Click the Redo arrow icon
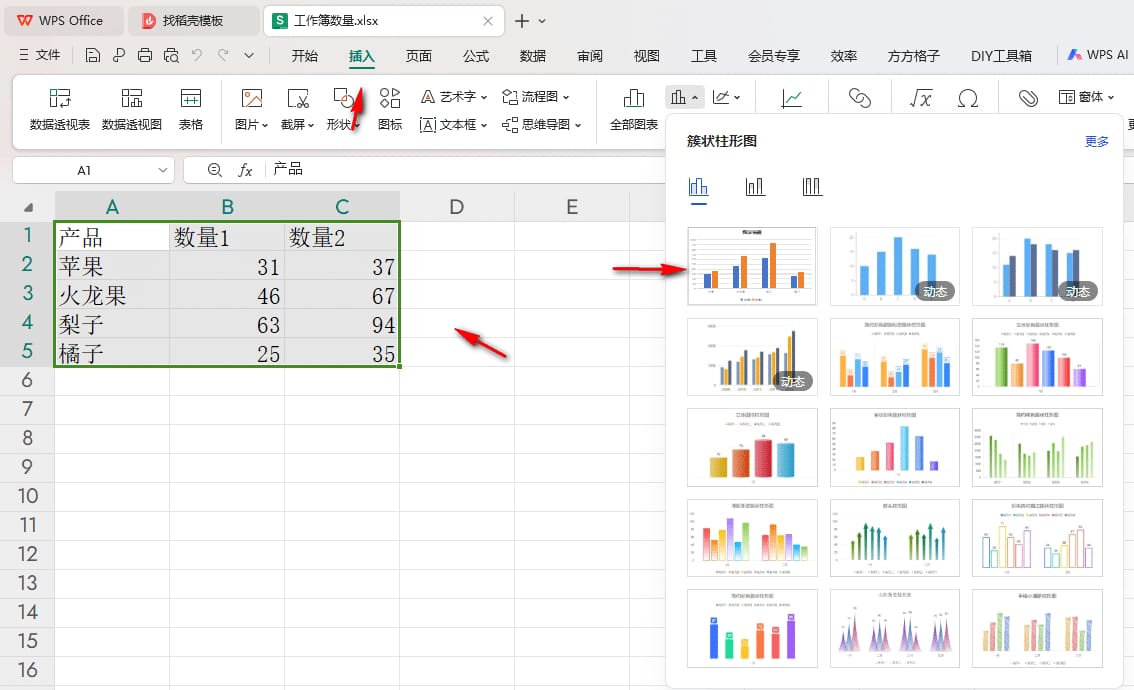Image resolution: width=1134 pixels, height=690 pixels. click(223, 55)
